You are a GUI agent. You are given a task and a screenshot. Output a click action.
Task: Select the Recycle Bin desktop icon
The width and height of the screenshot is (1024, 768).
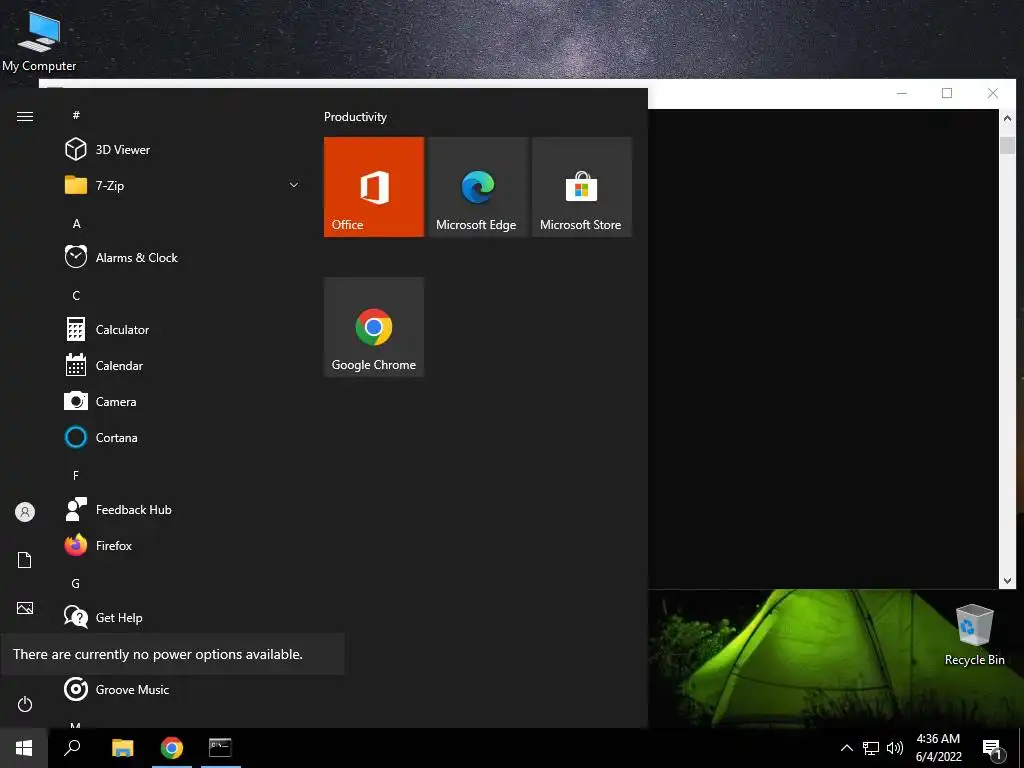(x=974, y=635)
